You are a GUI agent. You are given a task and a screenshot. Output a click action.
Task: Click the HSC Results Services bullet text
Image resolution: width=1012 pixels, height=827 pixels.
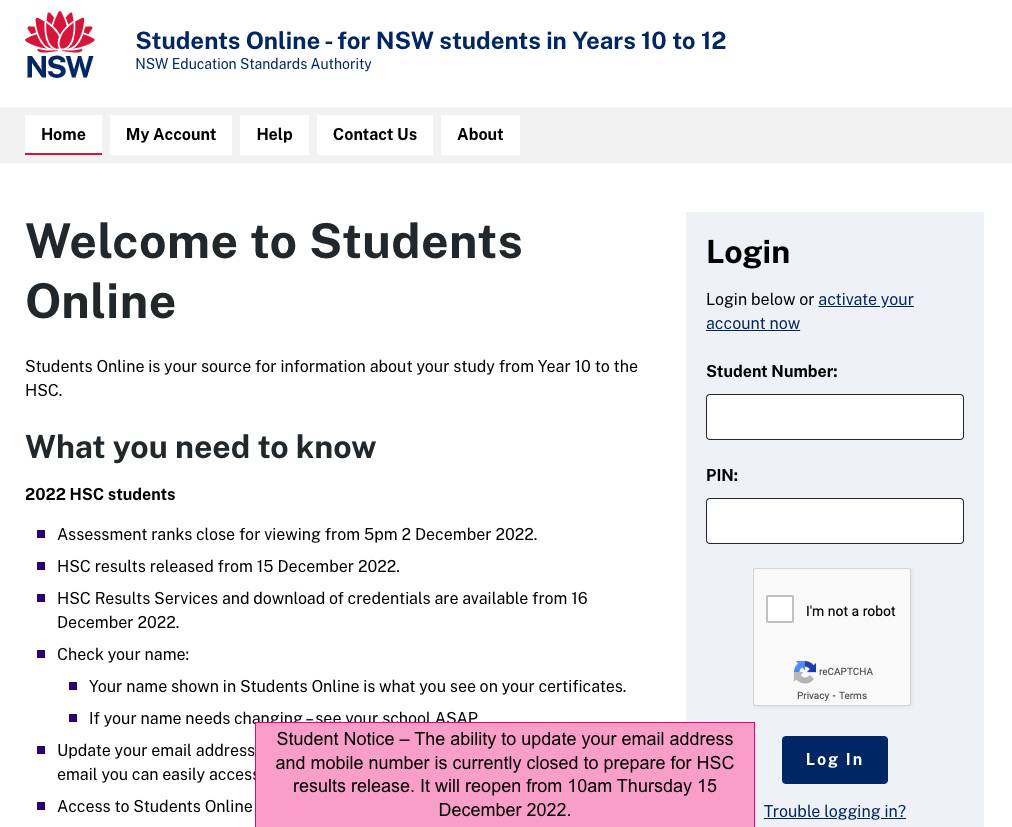click(322, 610)
